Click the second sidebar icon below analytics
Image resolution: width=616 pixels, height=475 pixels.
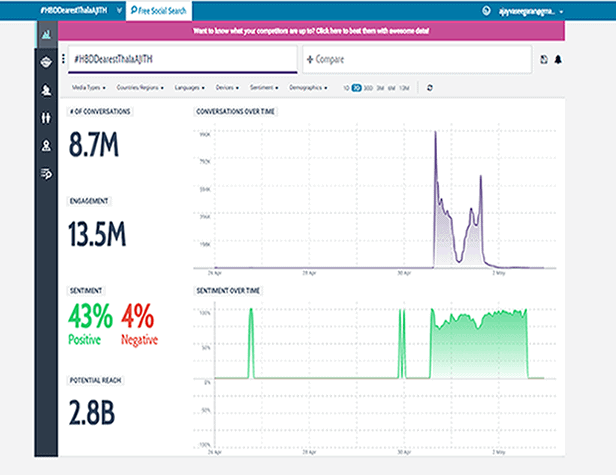(46, 62)
